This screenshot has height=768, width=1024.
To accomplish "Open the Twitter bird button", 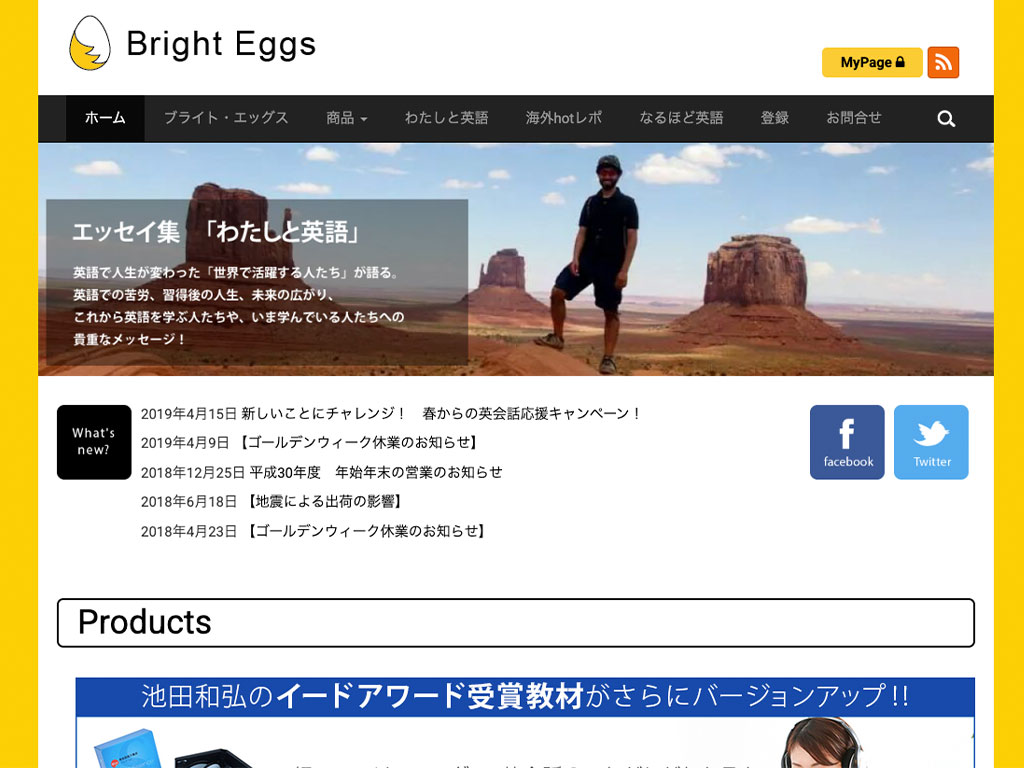I will pyautogui.click(x=931, y=442).
